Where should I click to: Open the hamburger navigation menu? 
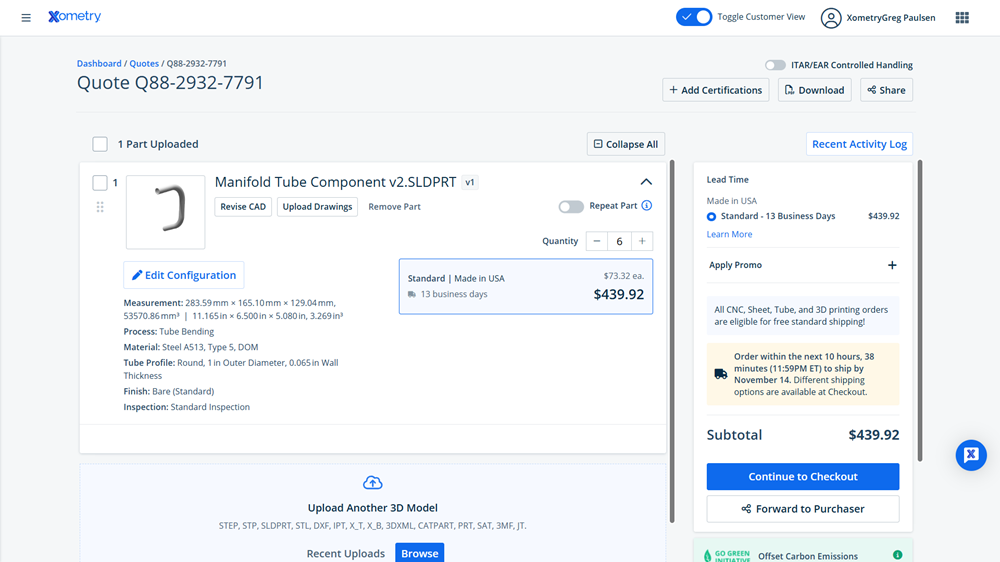tap(26, 18)
